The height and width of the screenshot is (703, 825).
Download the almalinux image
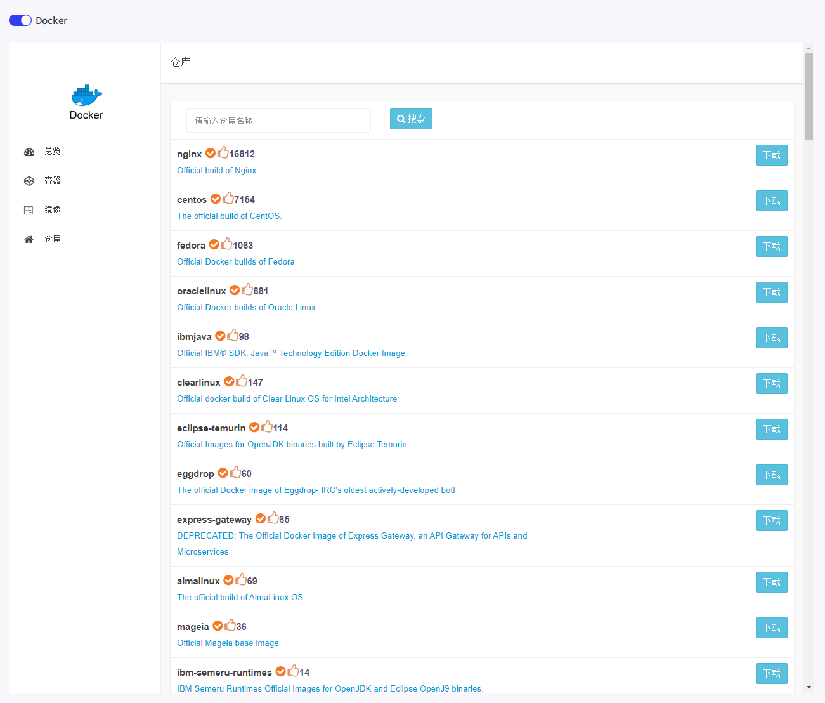pos(772,583)
